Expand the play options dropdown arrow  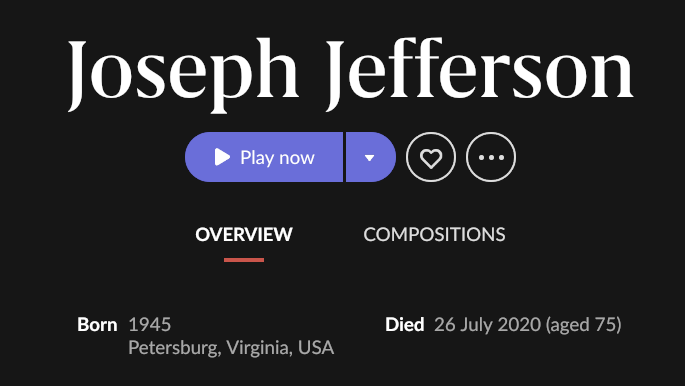point(371,157)
